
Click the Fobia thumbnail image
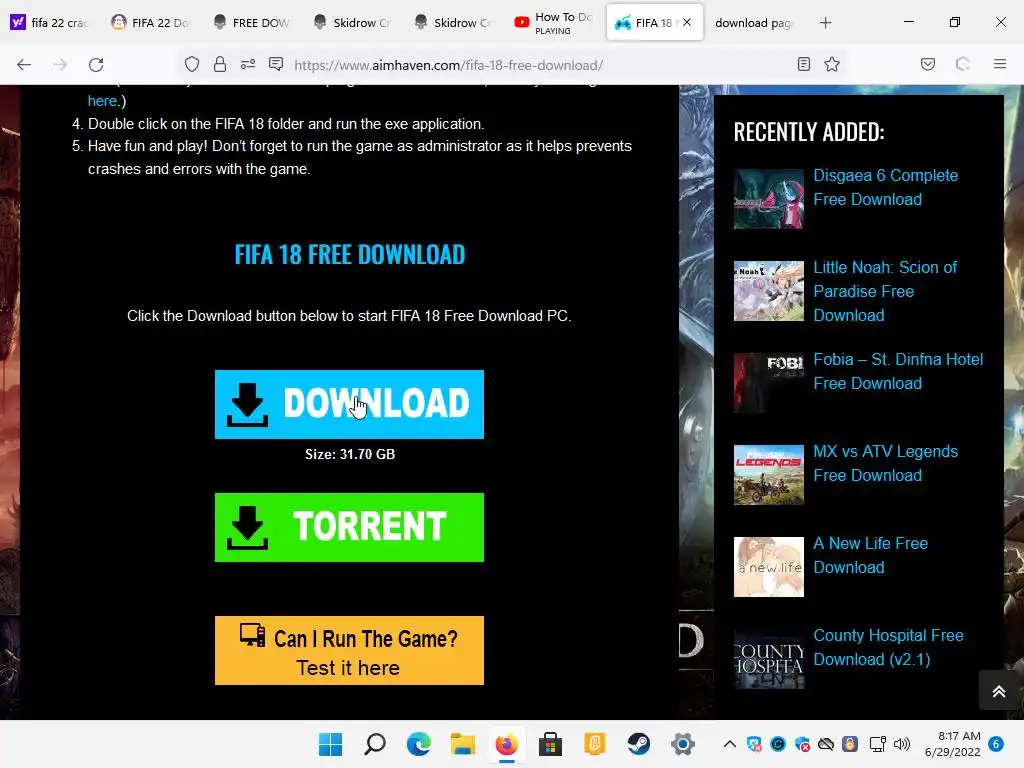[x=769, y=383]
